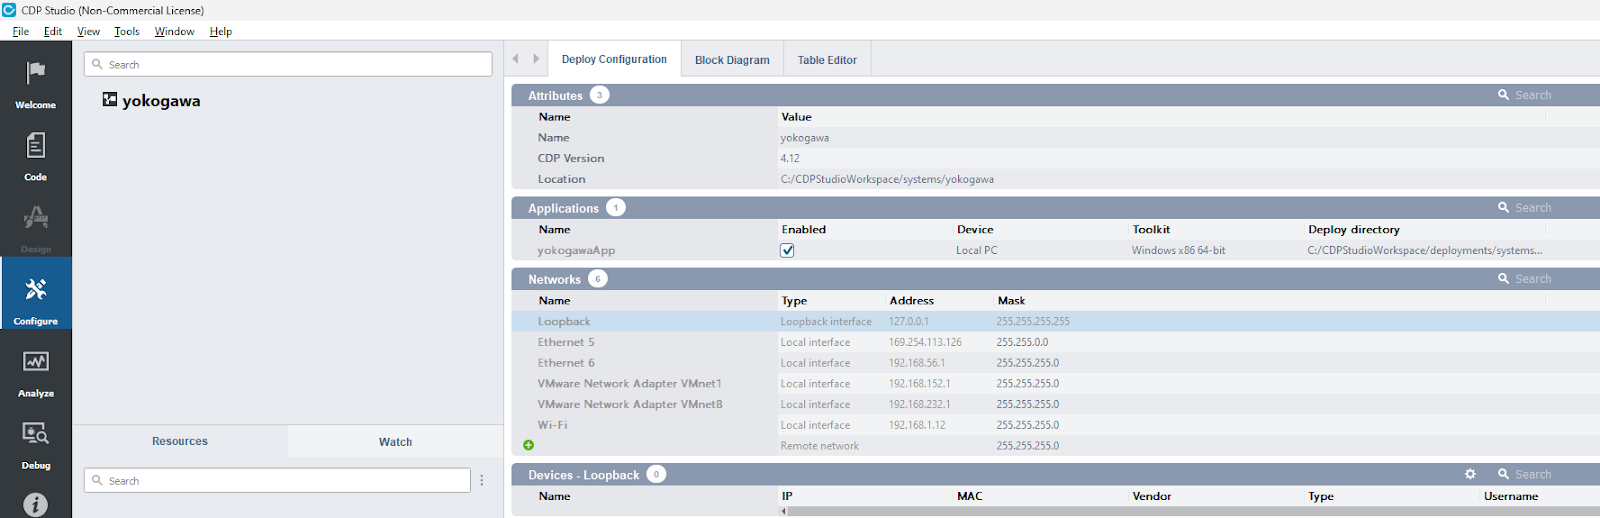The width and height of the screenshot is (1600, 518).
Task: Click address 169.254.113.126
Action: (925, 342)
